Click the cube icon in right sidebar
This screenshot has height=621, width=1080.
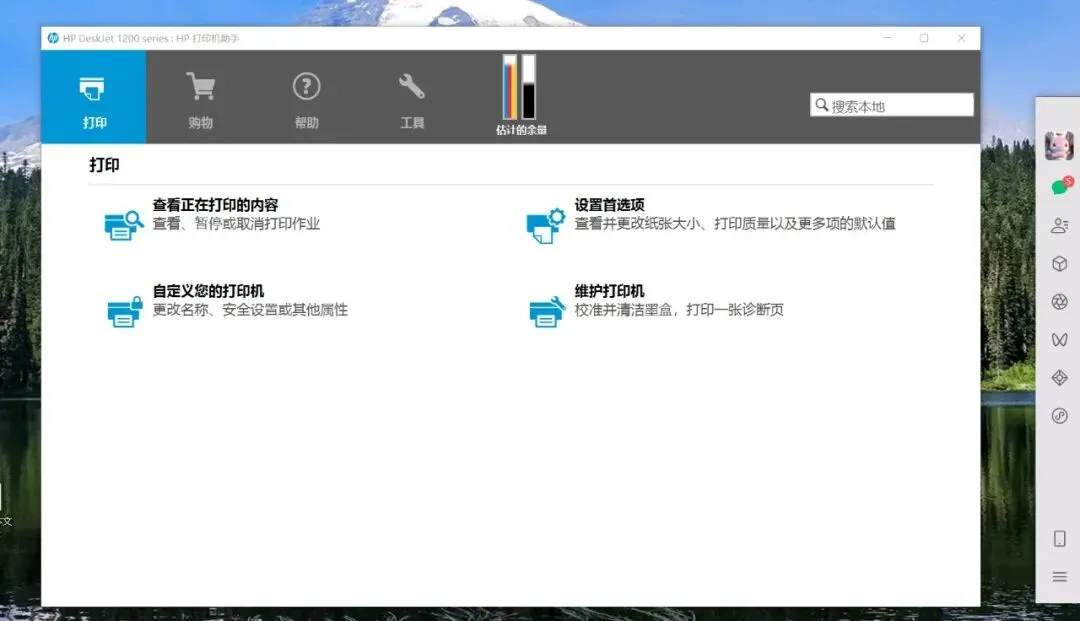pos(1059,264)
